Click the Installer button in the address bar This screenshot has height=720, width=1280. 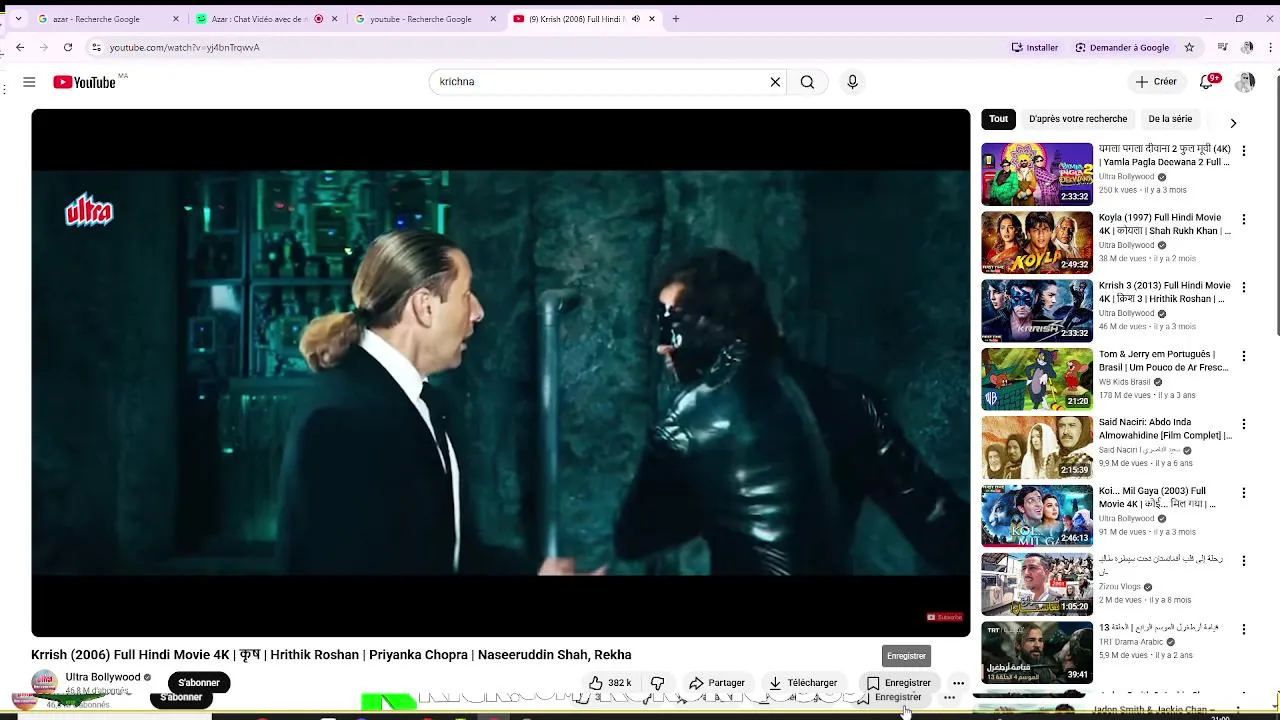click(1035, 47)
